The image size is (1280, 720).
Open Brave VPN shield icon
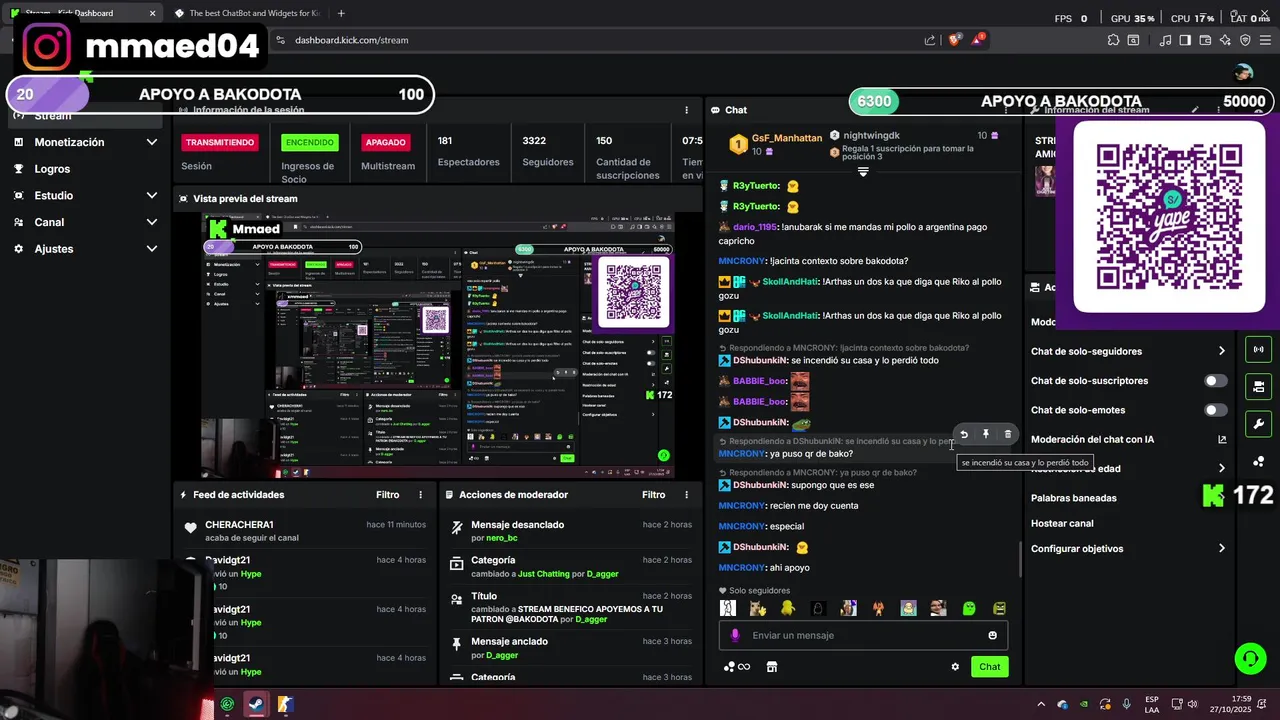[x=1245, y=40]
